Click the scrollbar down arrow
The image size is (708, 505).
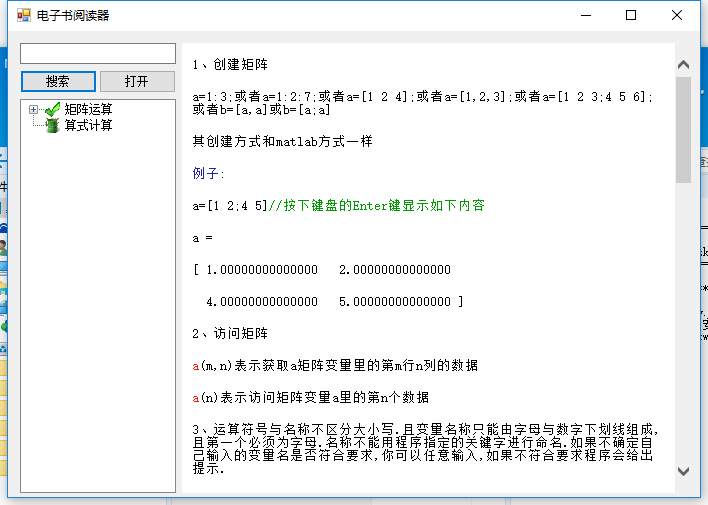click(684, 471)
